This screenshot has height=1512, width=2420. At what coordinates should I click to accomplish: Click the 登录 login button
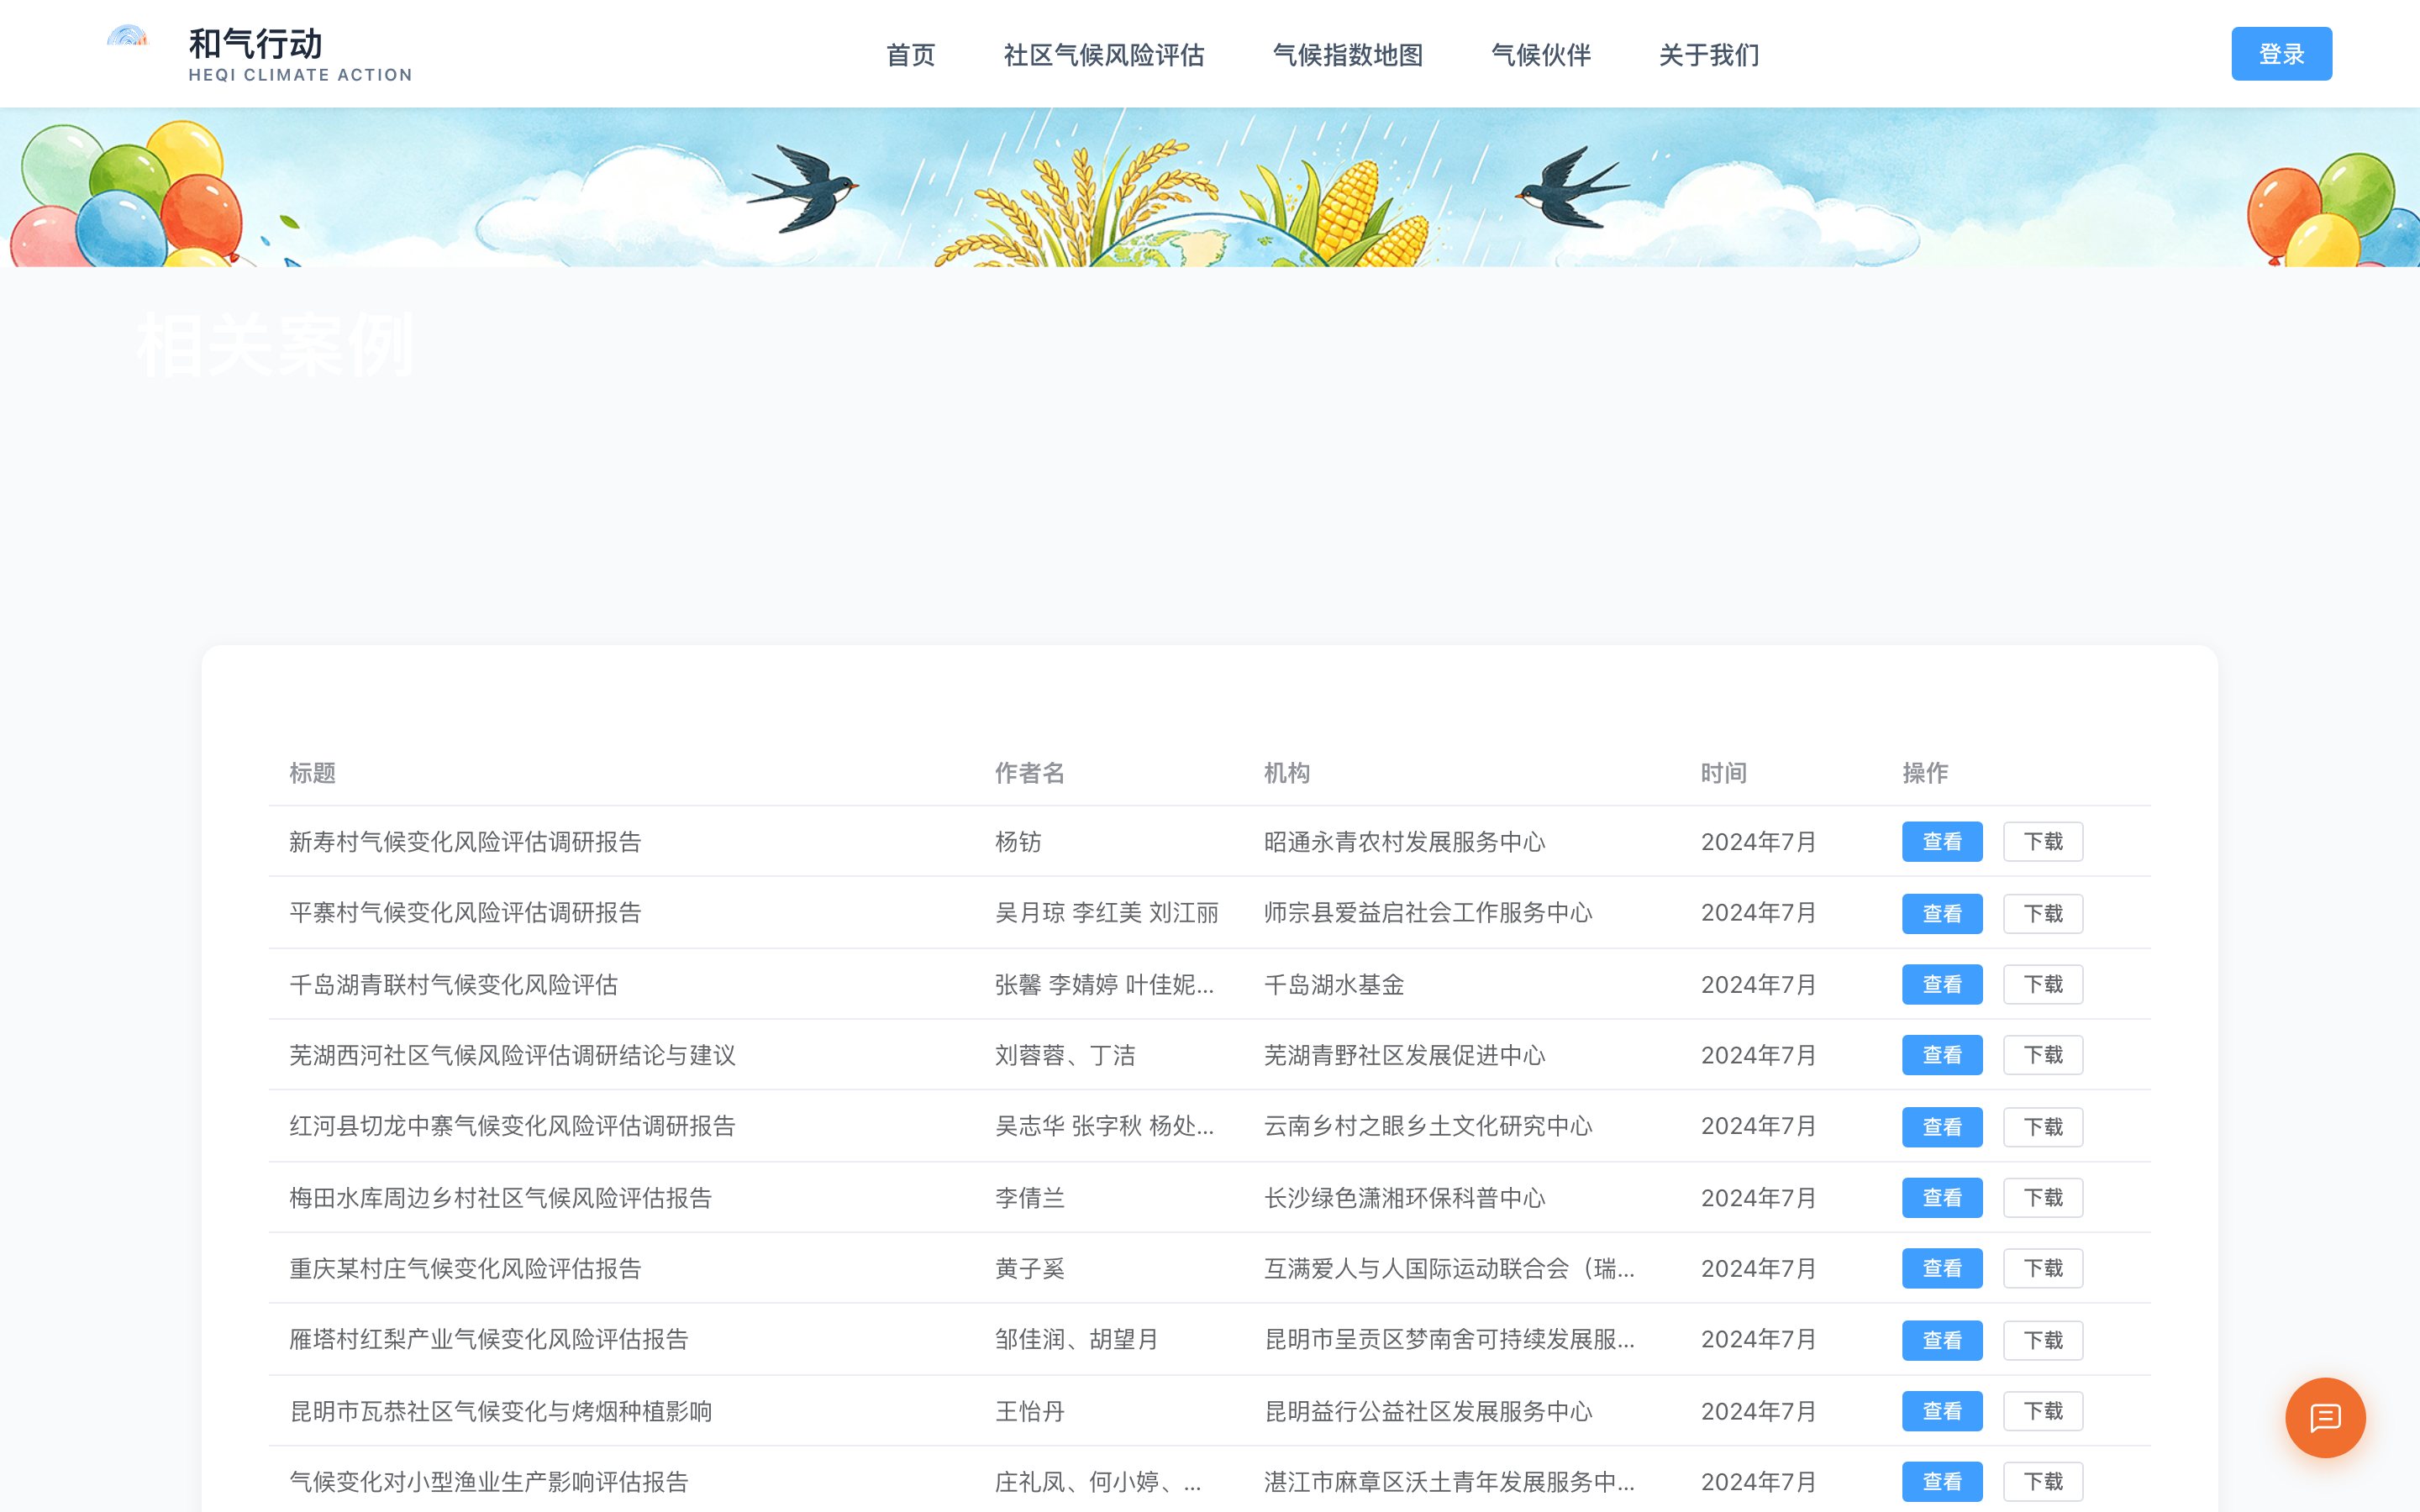2281,54
